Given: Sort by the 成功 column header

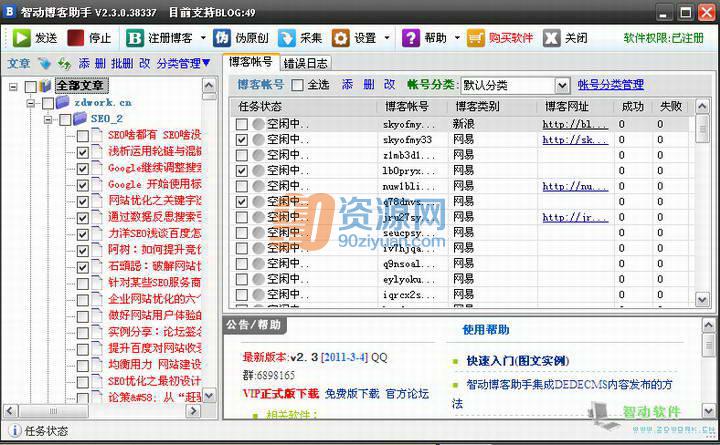Looking at the screenshot, I should pyautogui.click(x=632, y=107).
